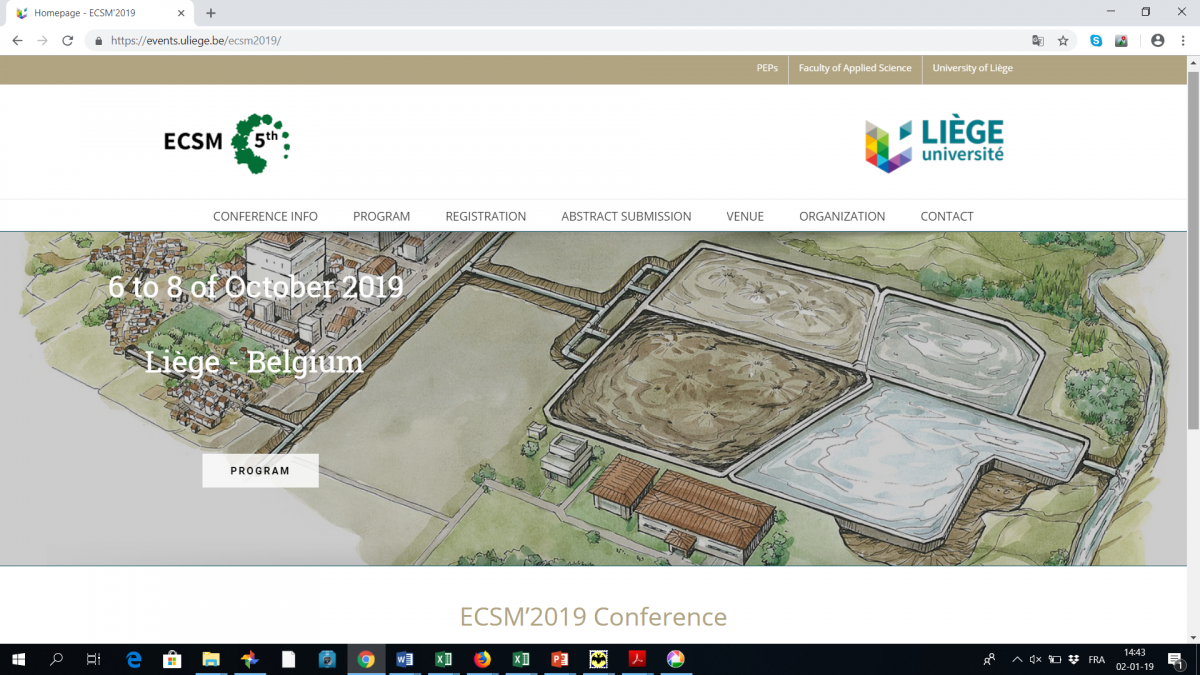The width and height of the screenshot is (1200, 675).
Task: Open the Chrome three-dot menu
Action: pos(1183,41)
